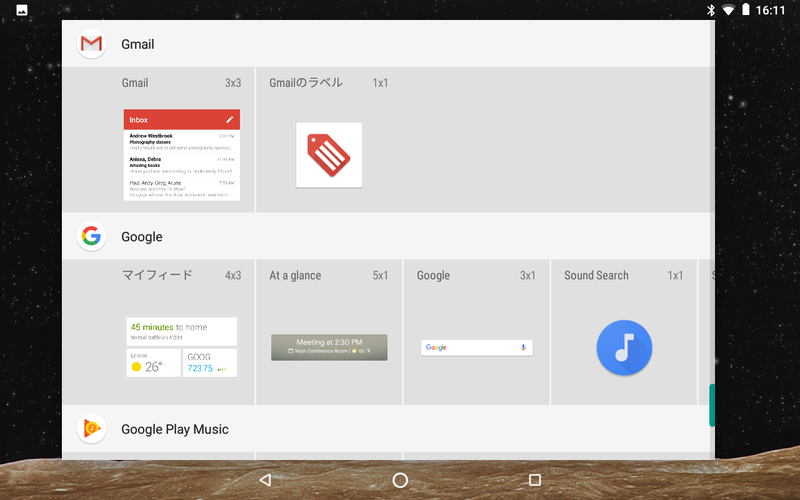Select the Google 3x1 search bar widget
This screenshot has height=500, width=800.
[477, 347]
